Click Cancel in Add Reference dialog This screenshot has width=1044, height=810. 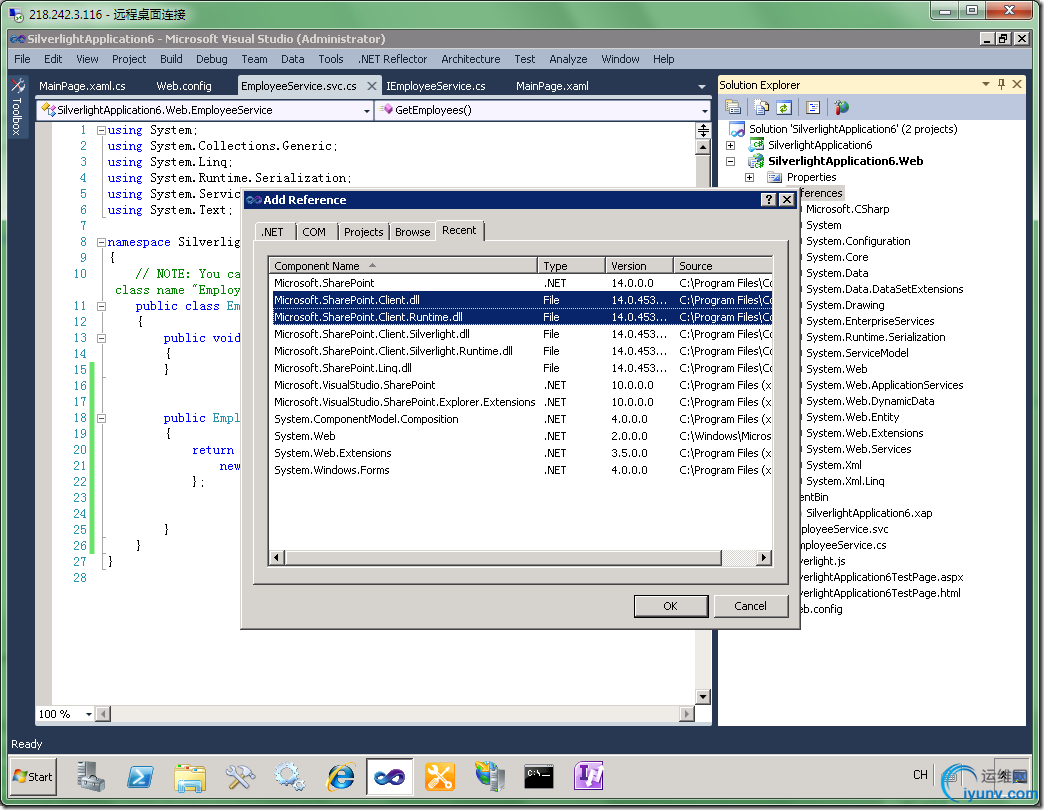click(x=750, y=606)
